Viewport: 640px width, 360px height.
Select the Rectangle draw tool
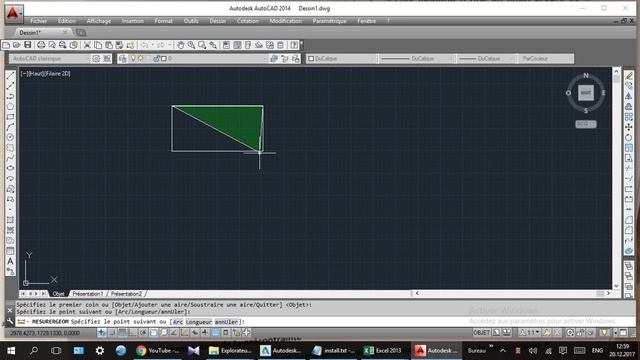(x=11, y=117)
